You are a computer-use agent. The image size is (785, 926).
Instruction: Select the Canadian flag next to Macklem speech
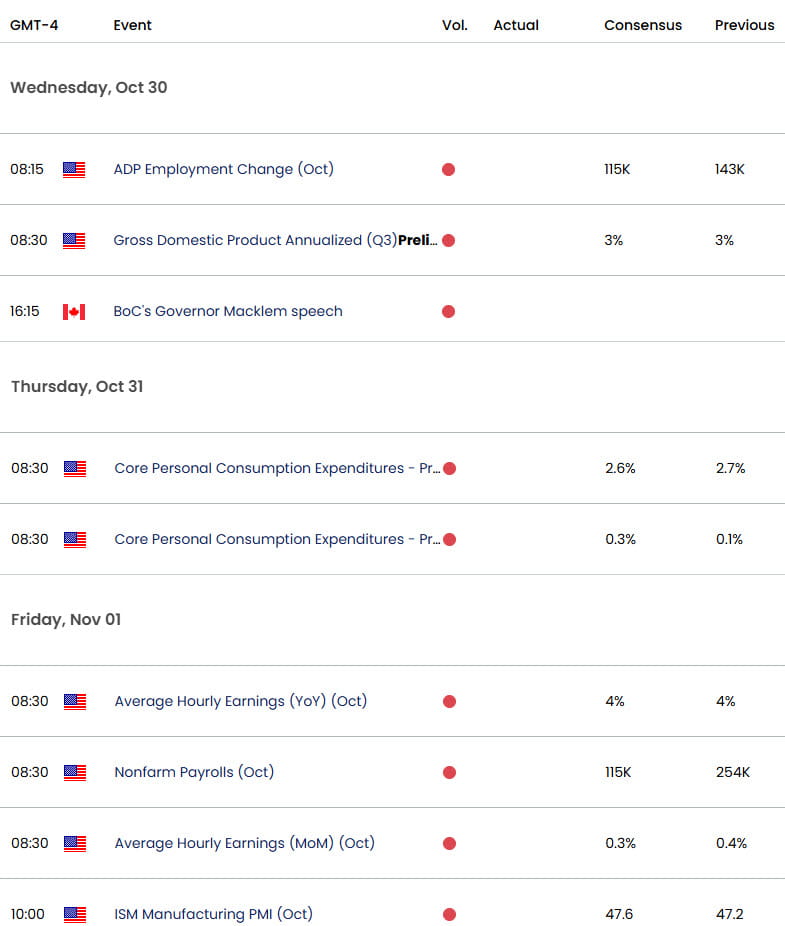(x=73, y=311)
